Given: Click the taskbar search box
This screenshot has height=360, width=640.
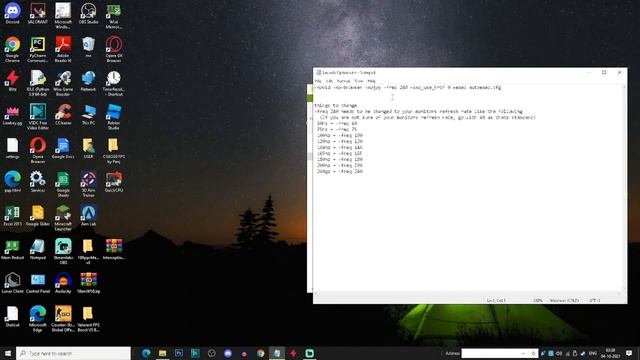Looking at the screenshot, I should tap(73, 353).
